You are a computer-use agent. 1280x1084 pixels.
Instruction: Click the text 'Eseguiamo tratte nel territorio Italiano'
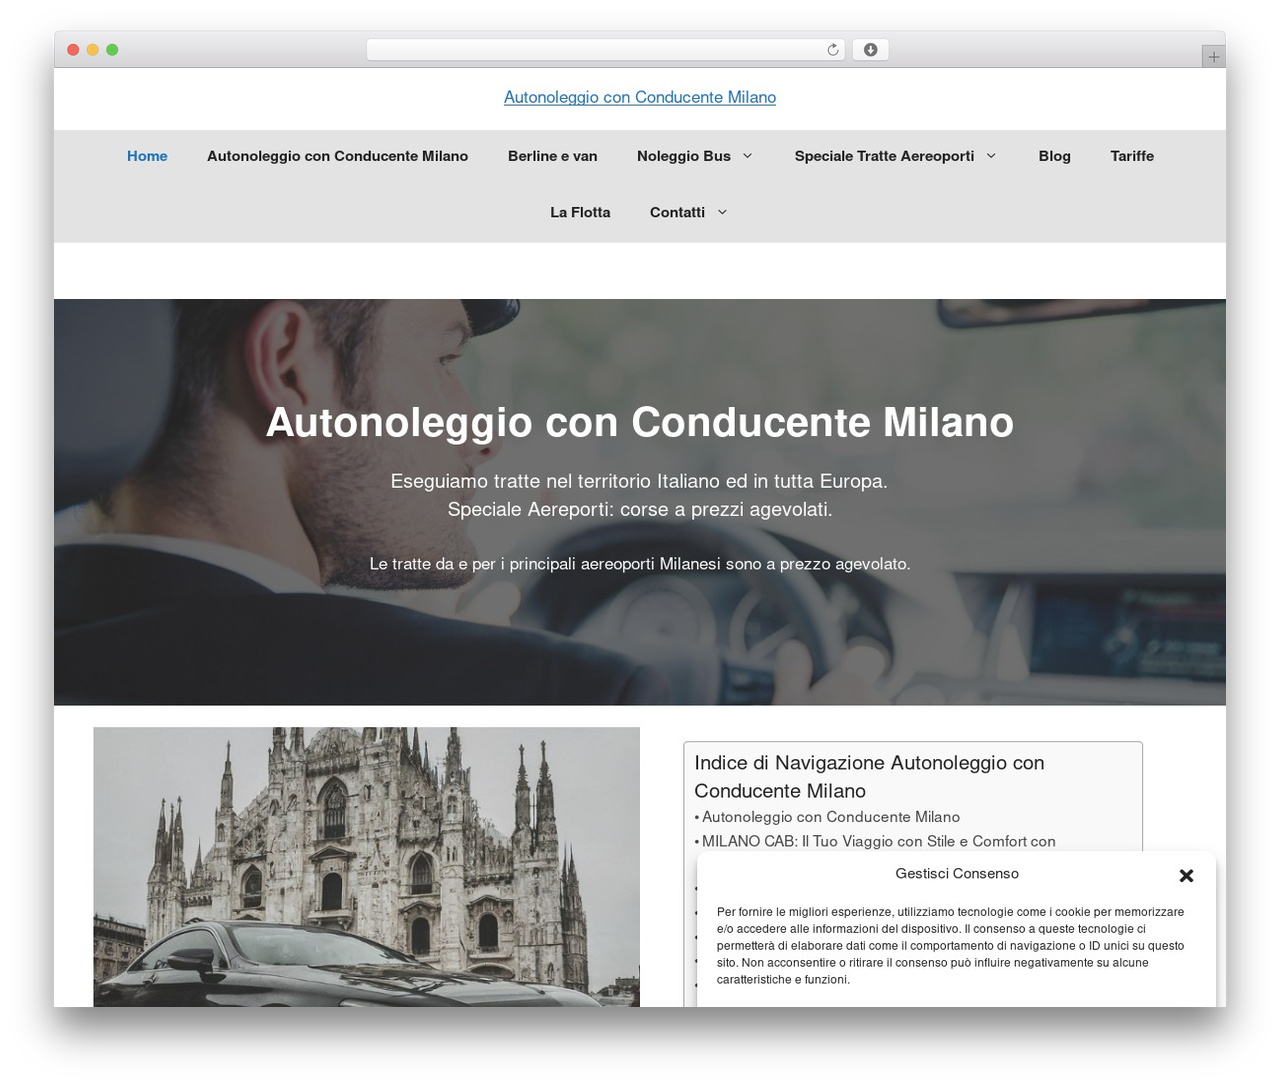click(639, 481)
